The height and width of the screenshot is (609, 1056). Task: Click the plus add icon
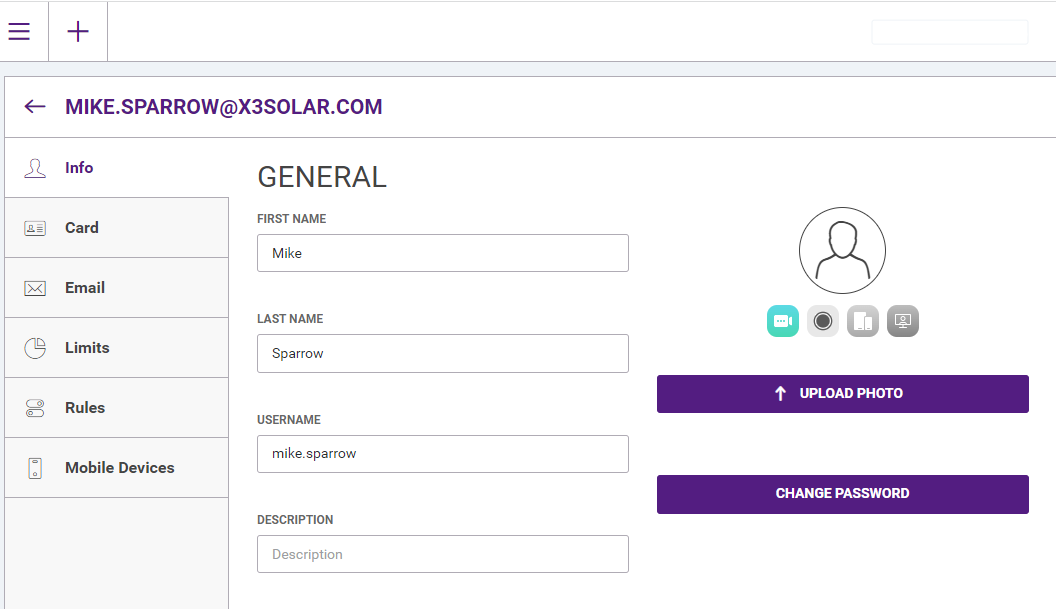point(78,32)
